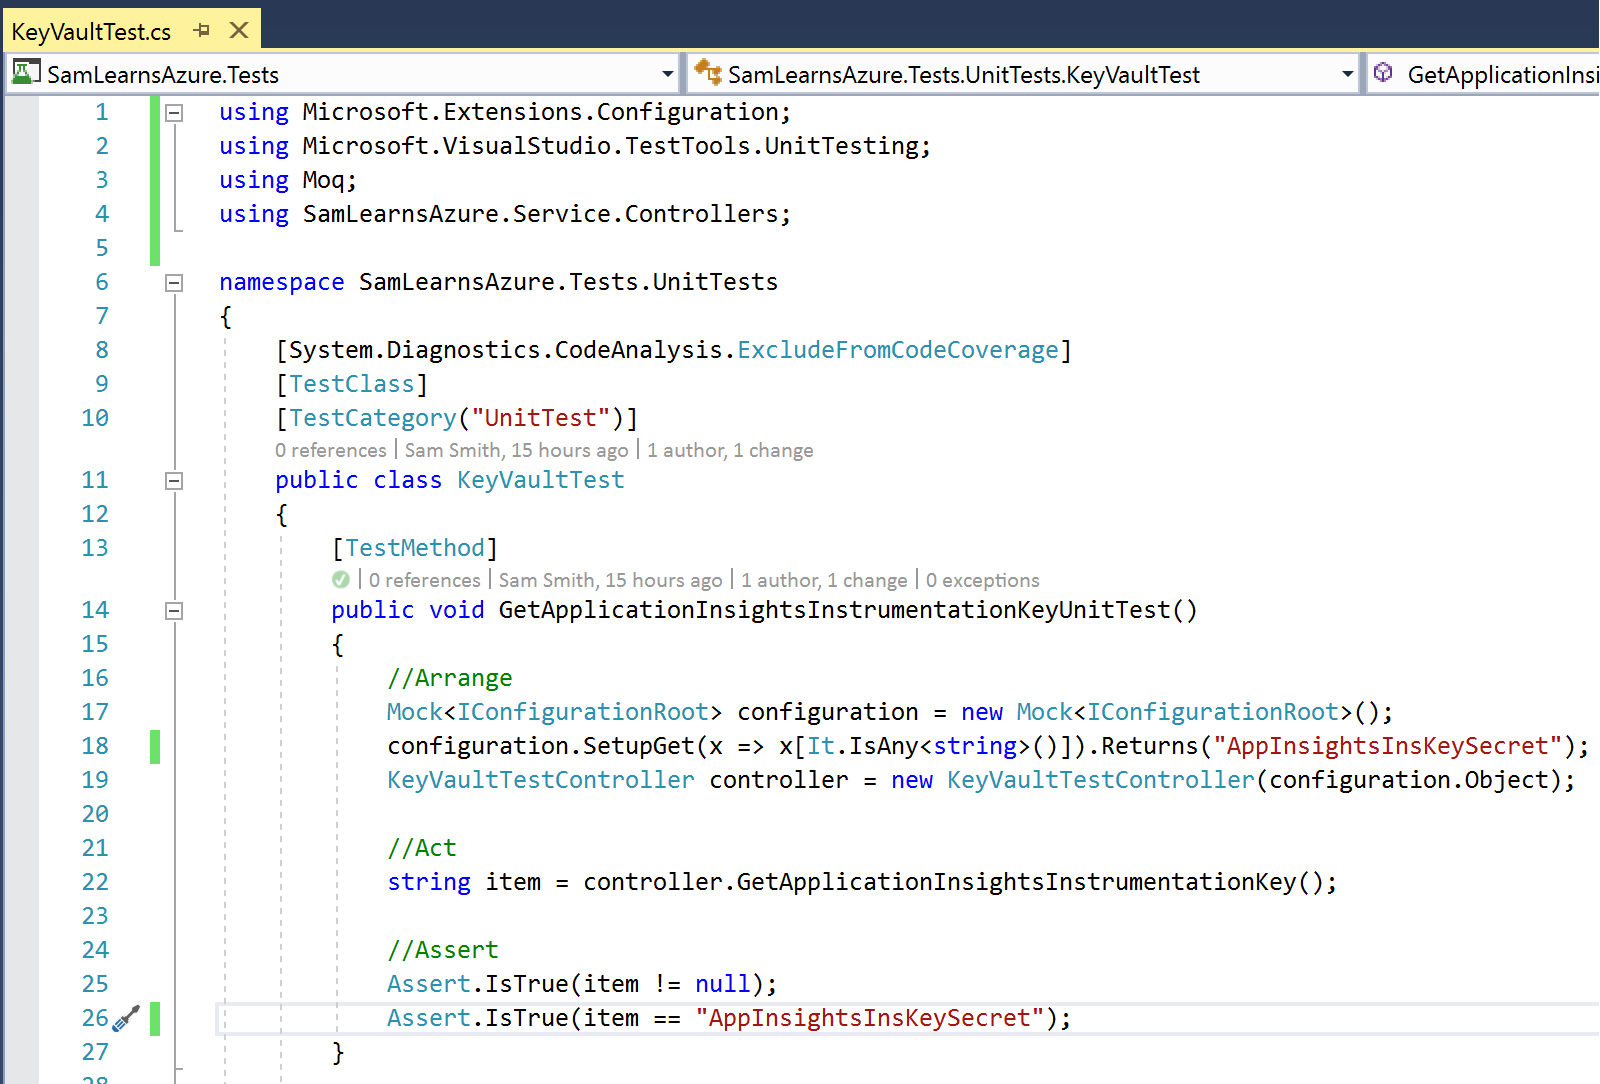1600x1084 pixels.
Task: Collapse the namespace SamLearnsAzure.Tests.UnitTests block
Action: (174, 283)
